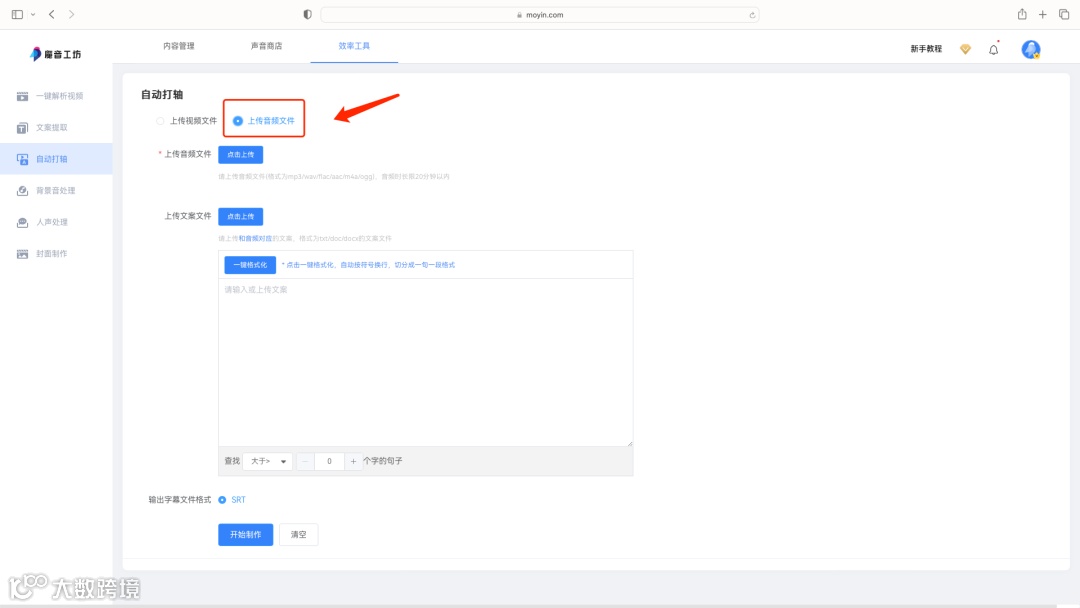Viewport: 1080px width, 608px height.
Task: Focus the 请输入或上传文案 text area
Action: point(426,363)
